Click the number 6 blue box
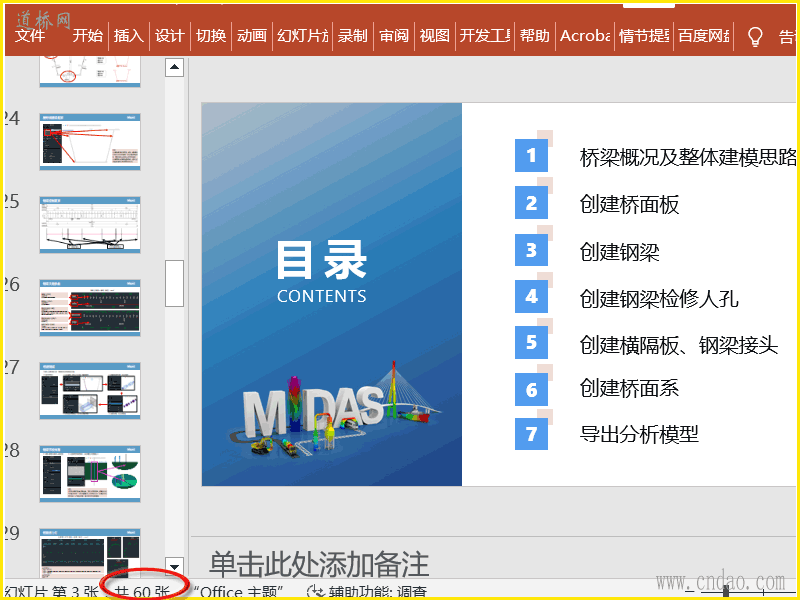800x600 pixels. click(x=531, y=389)
